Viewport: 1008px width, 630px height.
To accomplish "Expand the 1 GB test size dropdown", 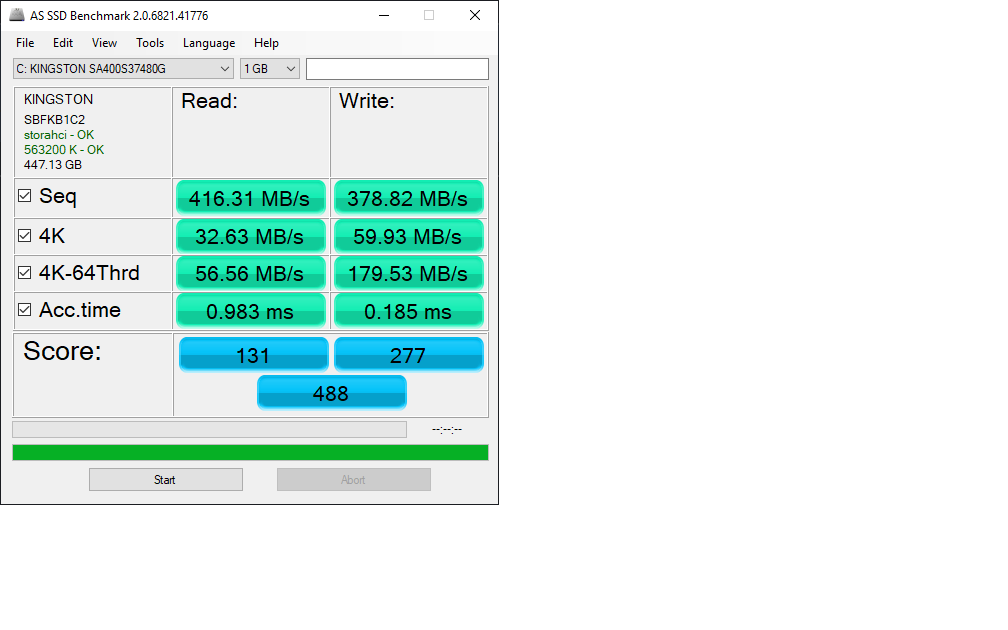I will click(x=291, y=69).
